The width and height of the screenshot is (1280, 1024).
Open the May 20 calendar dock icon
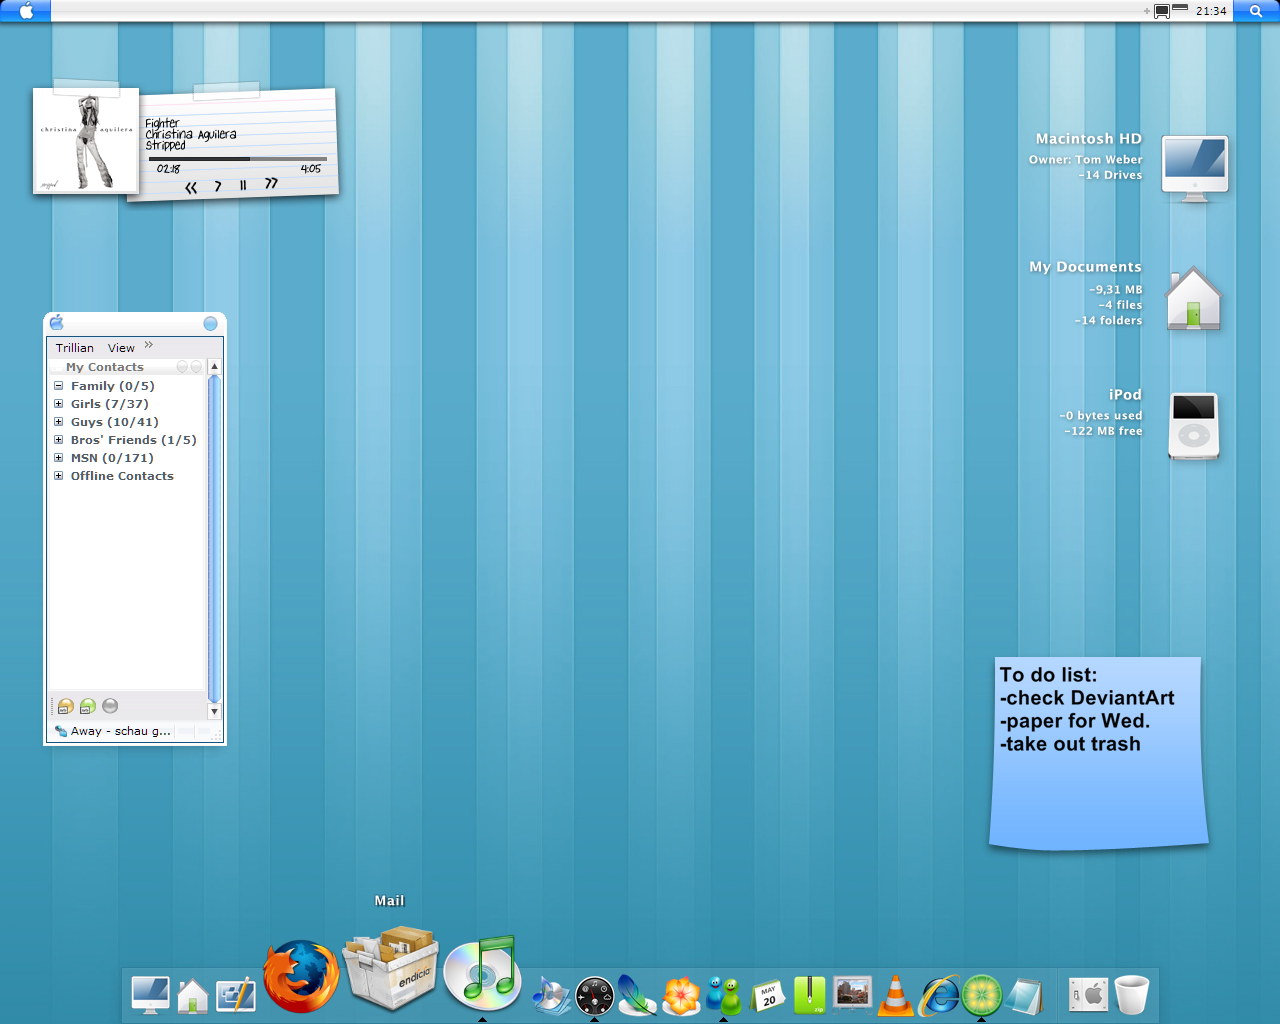(767, 996)
